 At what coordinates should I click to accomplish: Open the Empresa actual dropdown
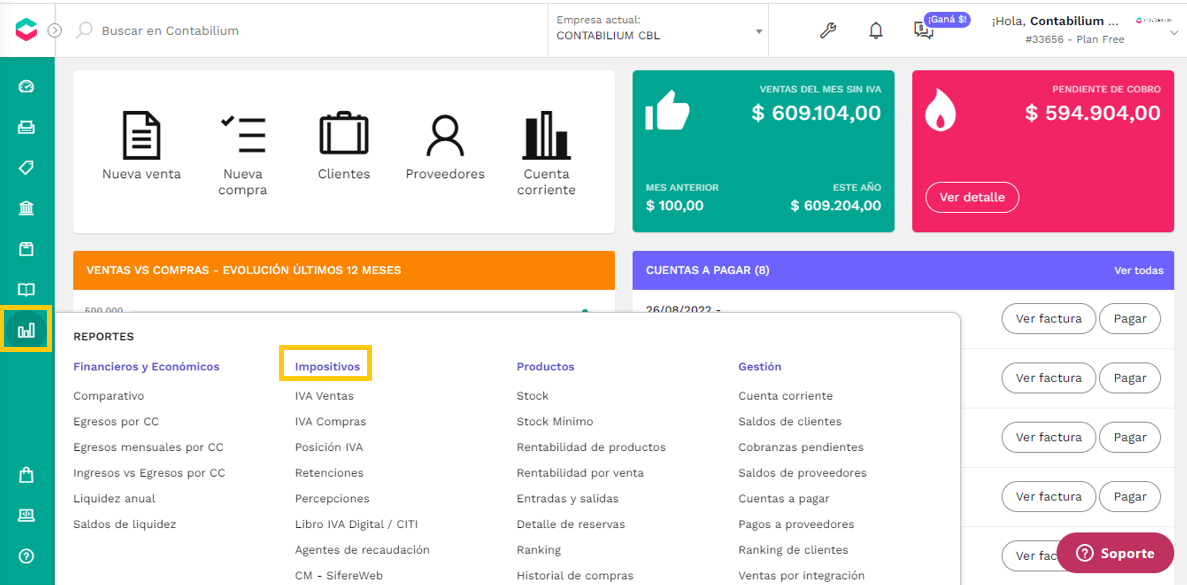pyautogui.click(x=658, y=29)
